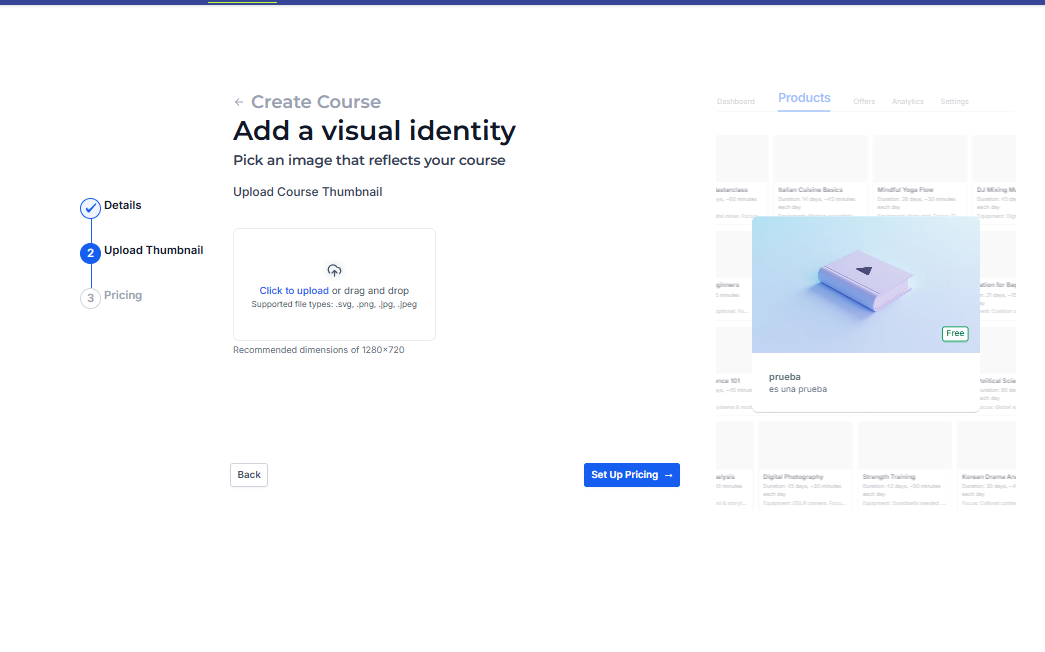Click the 'Click to upload' link
Screen dimensions: 1045x652
coord(294,291)
